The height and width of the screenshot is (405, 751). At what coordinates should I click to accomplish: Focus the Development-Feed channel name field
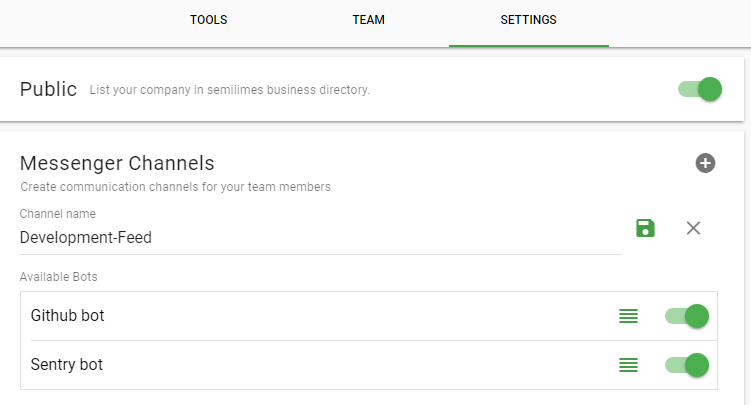[x=320, y=237]
